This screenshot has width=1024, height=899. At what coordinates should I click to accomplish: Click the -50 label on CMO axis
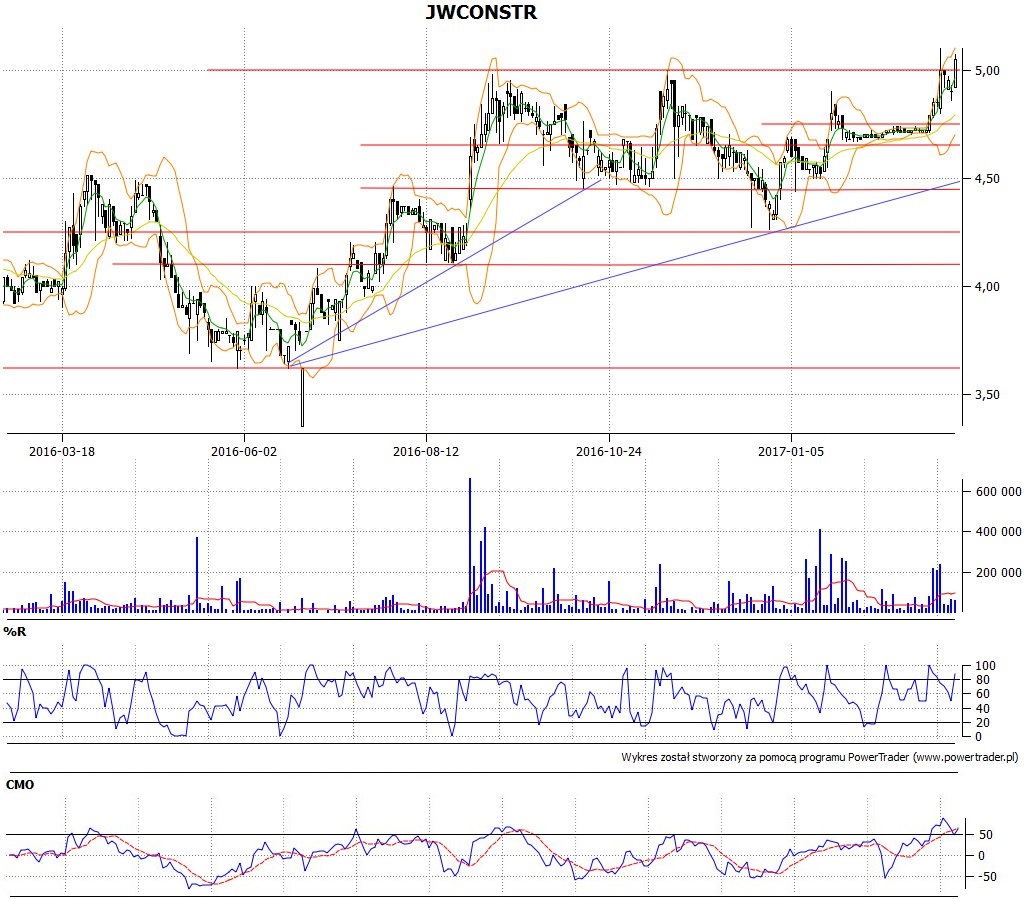(x=986, y=877)
